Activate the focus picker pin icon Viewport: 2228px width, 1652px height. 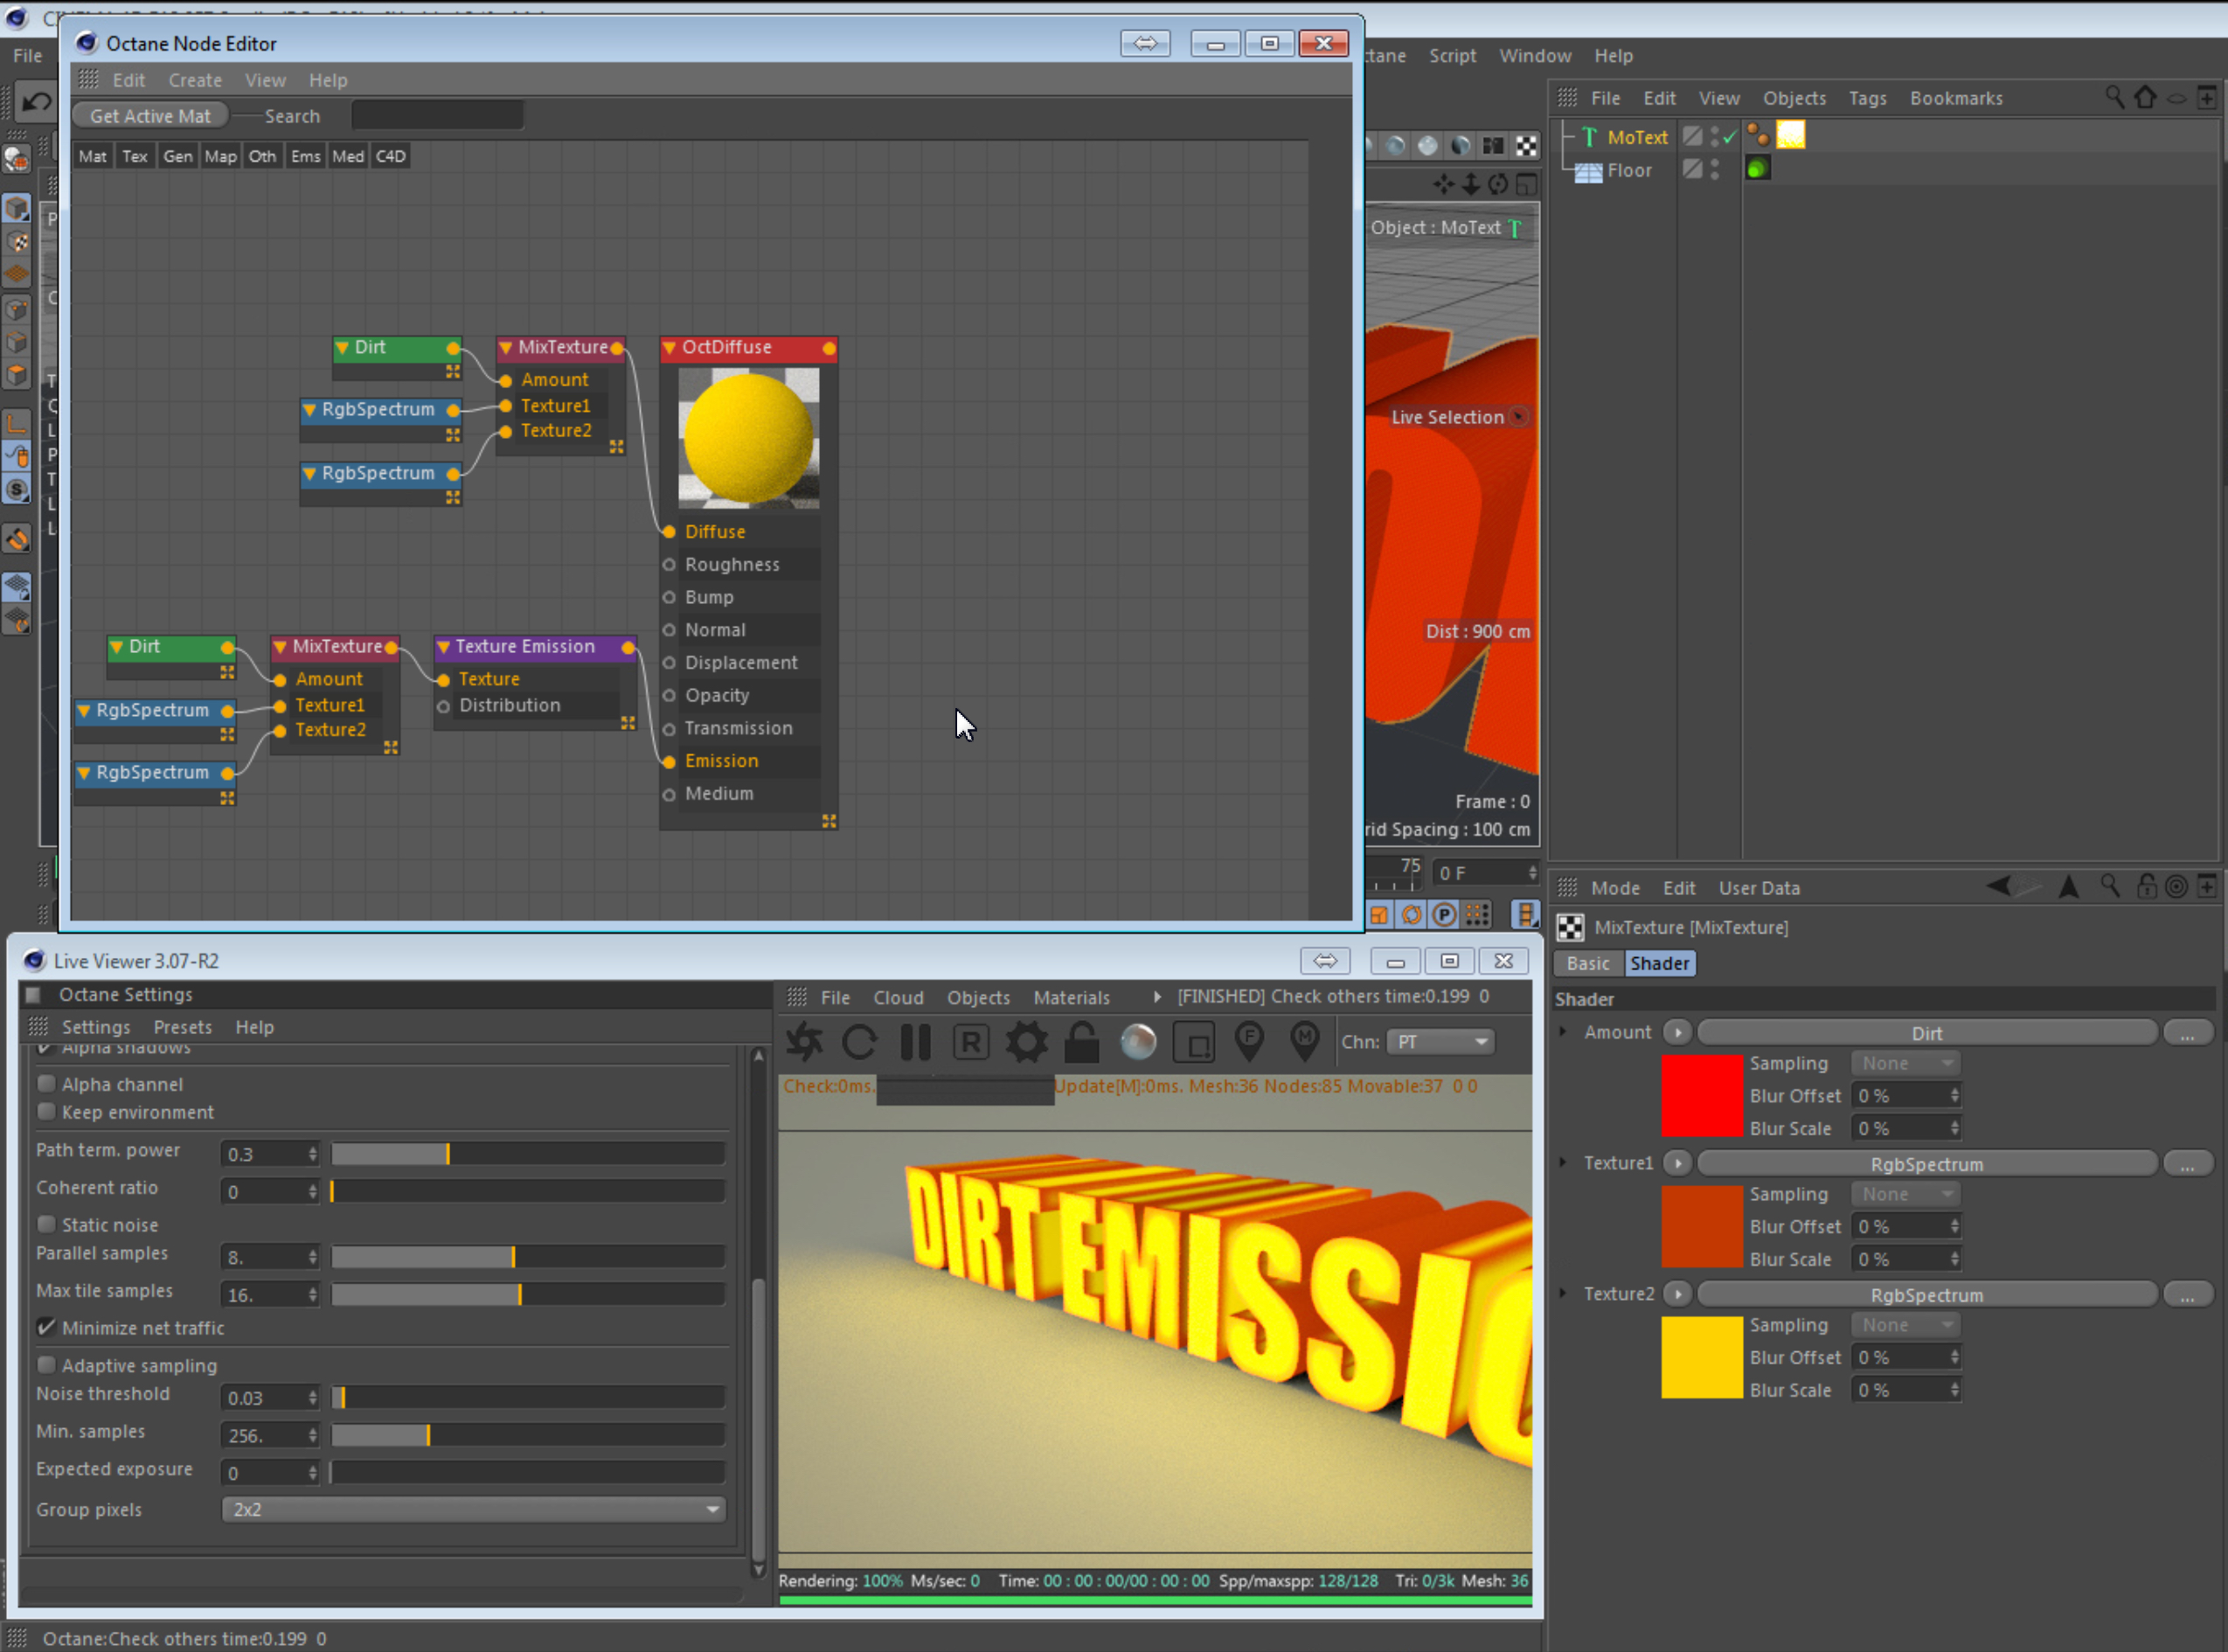(x=1249, y=1040)
